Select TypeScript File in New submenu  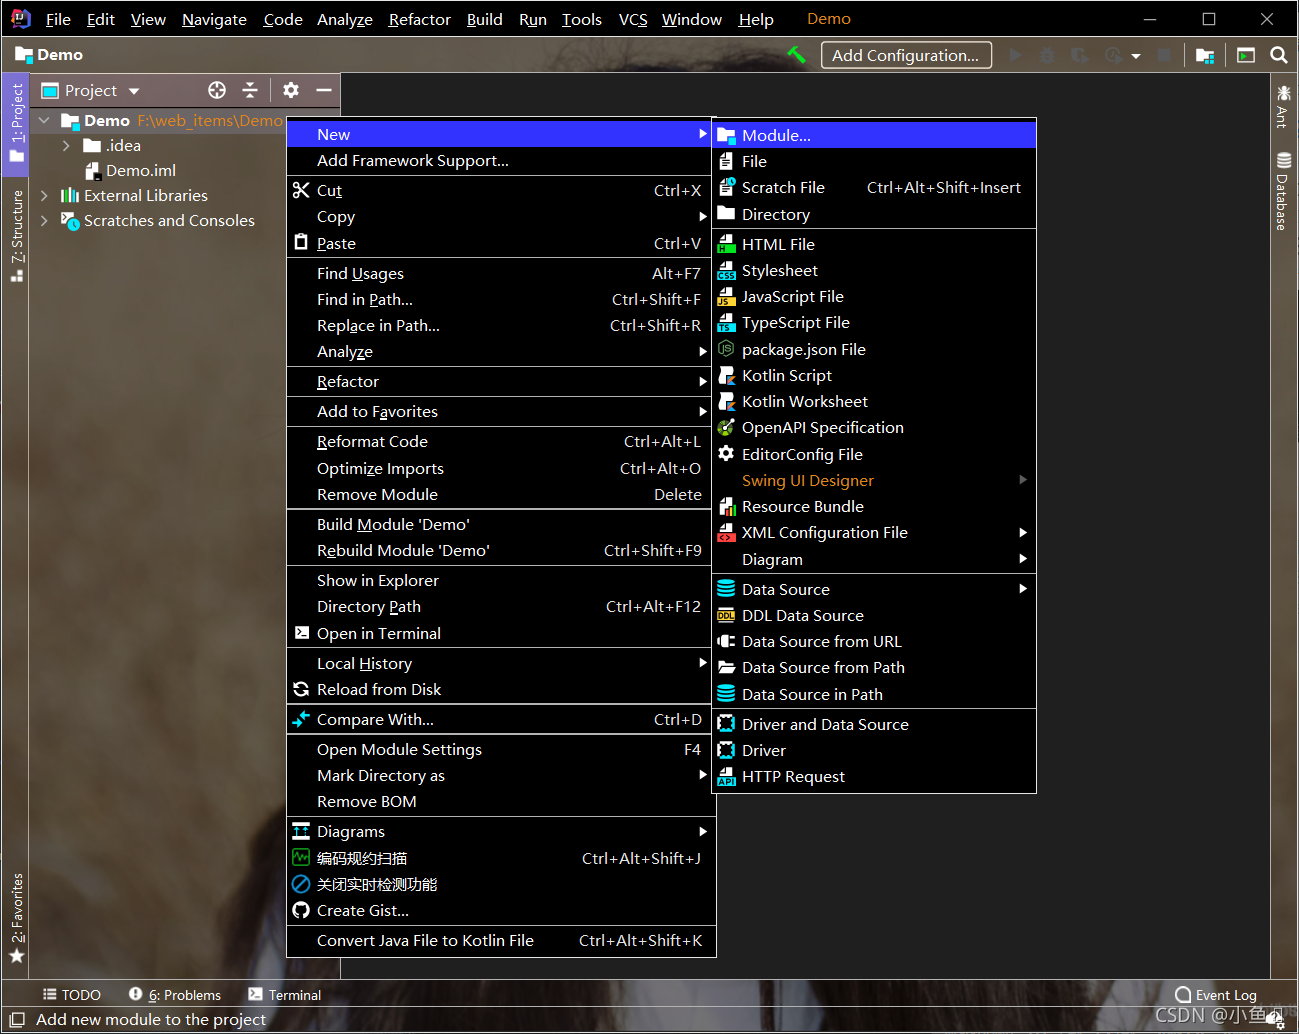tap(874, 322)
